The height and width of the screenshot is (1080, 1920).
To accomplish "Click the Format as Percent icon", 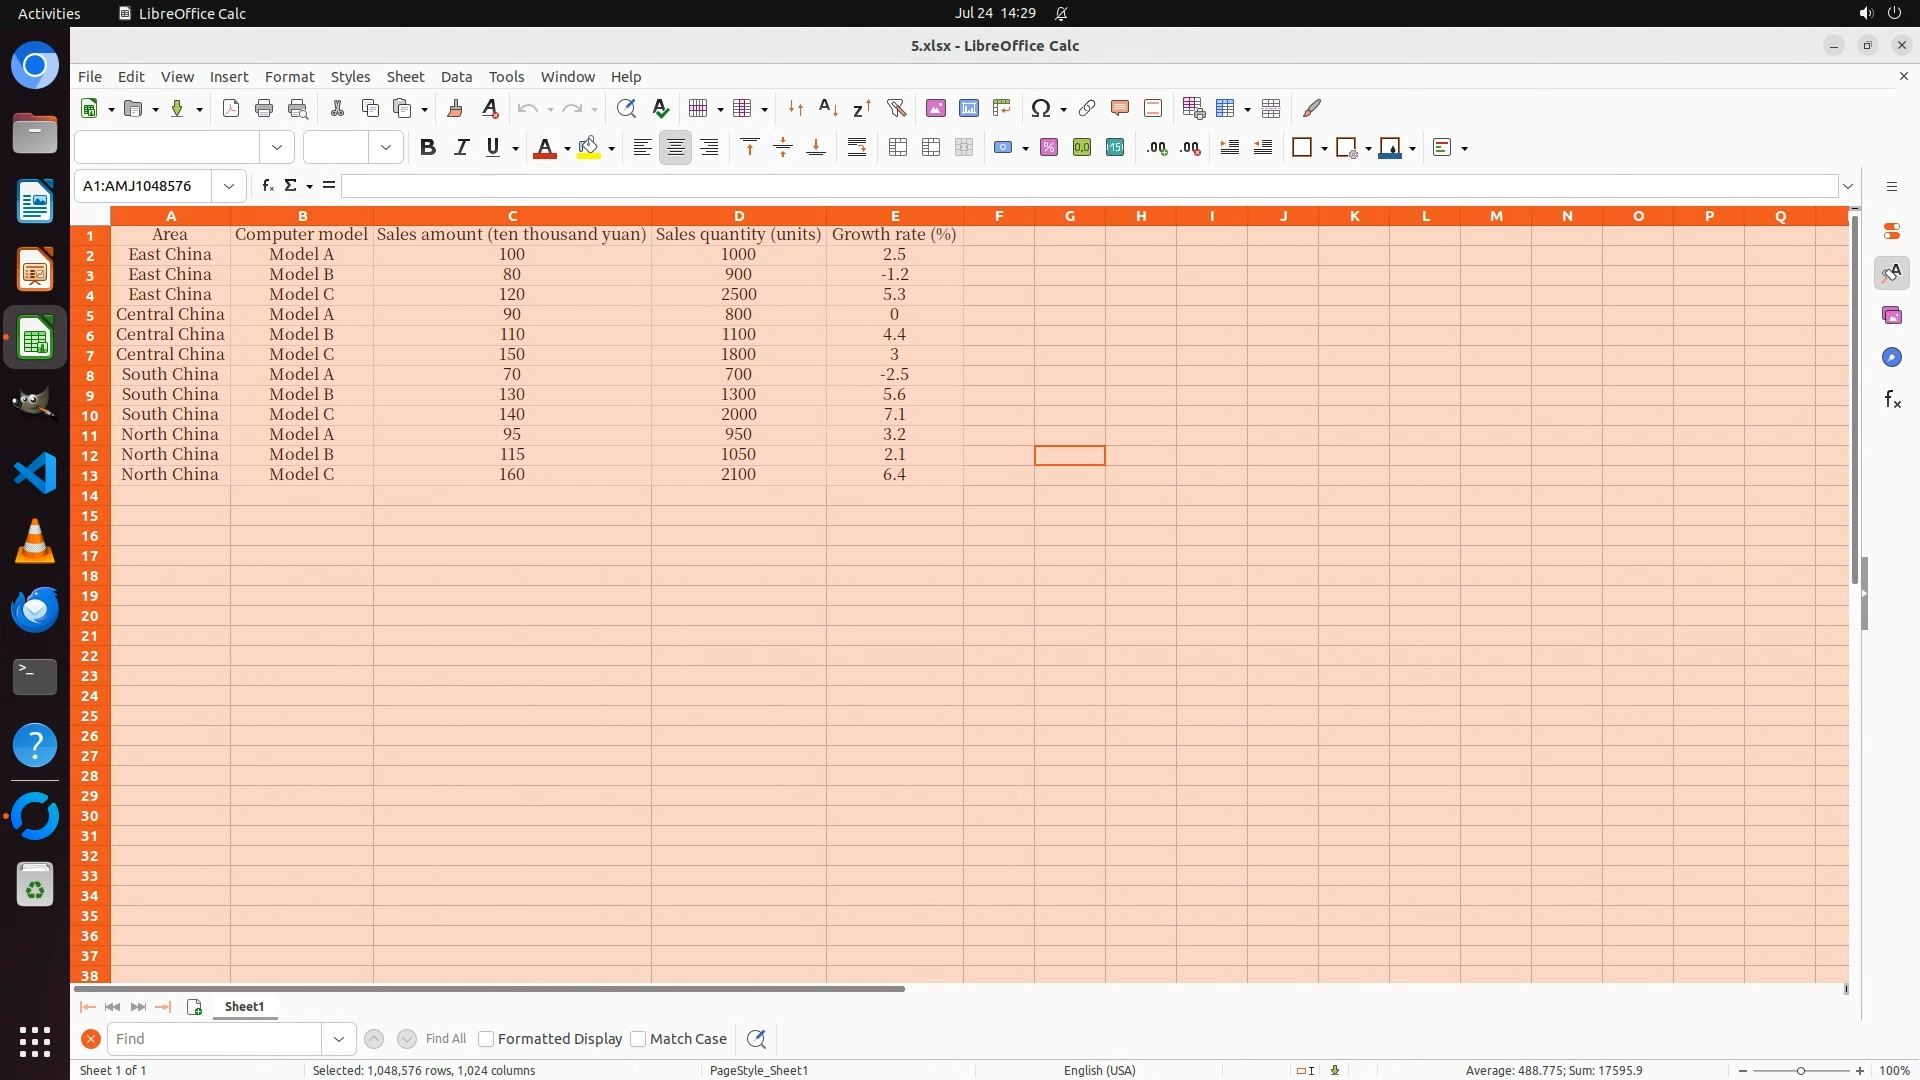I will click(1049, 148).
